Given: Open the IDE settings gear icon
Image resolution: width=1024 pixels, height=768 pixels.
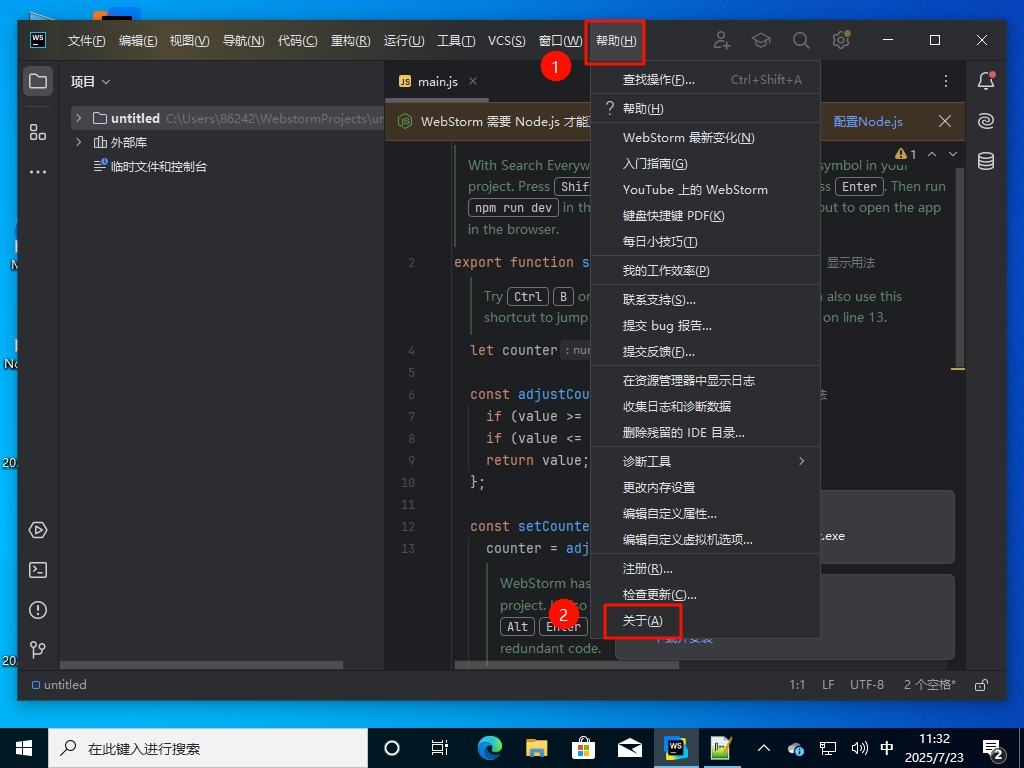Looking at the screenshot, I should pos(841,40).
